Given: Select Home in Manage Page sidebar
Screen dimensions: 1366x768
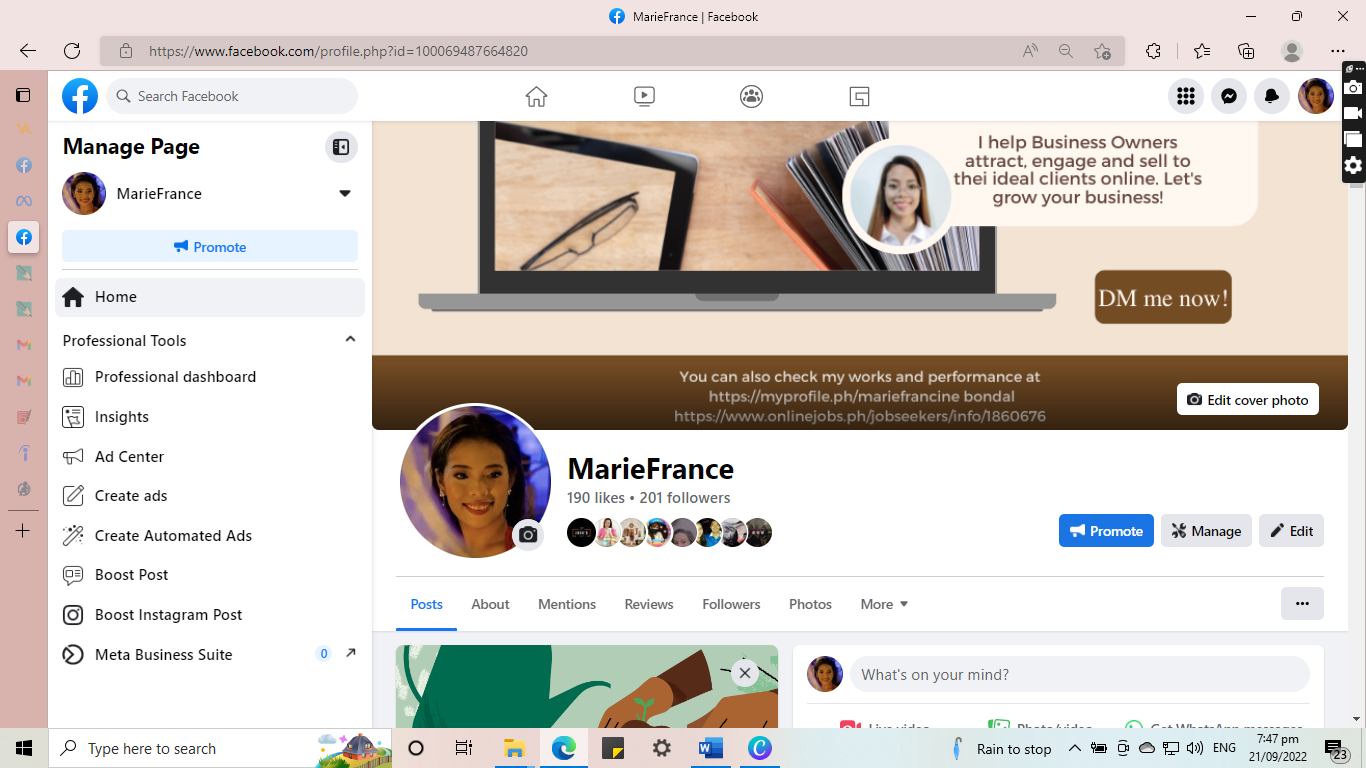Looking at the screenshot, I should click(210, 297).
